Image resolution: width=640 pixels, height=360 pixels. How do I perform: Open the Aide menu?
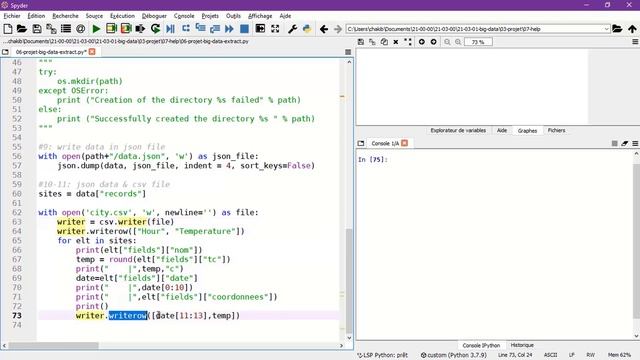(285, 16)
